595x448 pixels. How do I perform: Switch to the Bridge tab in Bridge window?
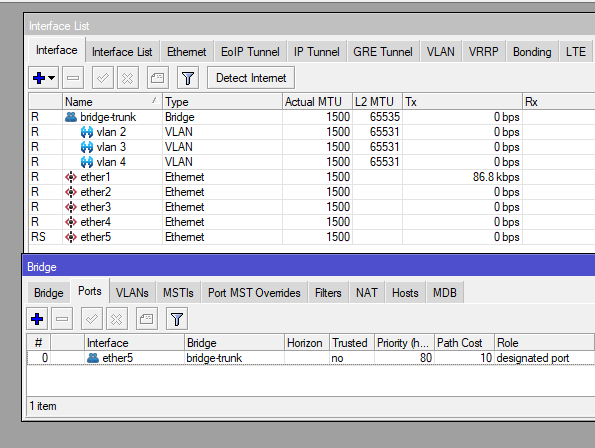click(49, 293)
